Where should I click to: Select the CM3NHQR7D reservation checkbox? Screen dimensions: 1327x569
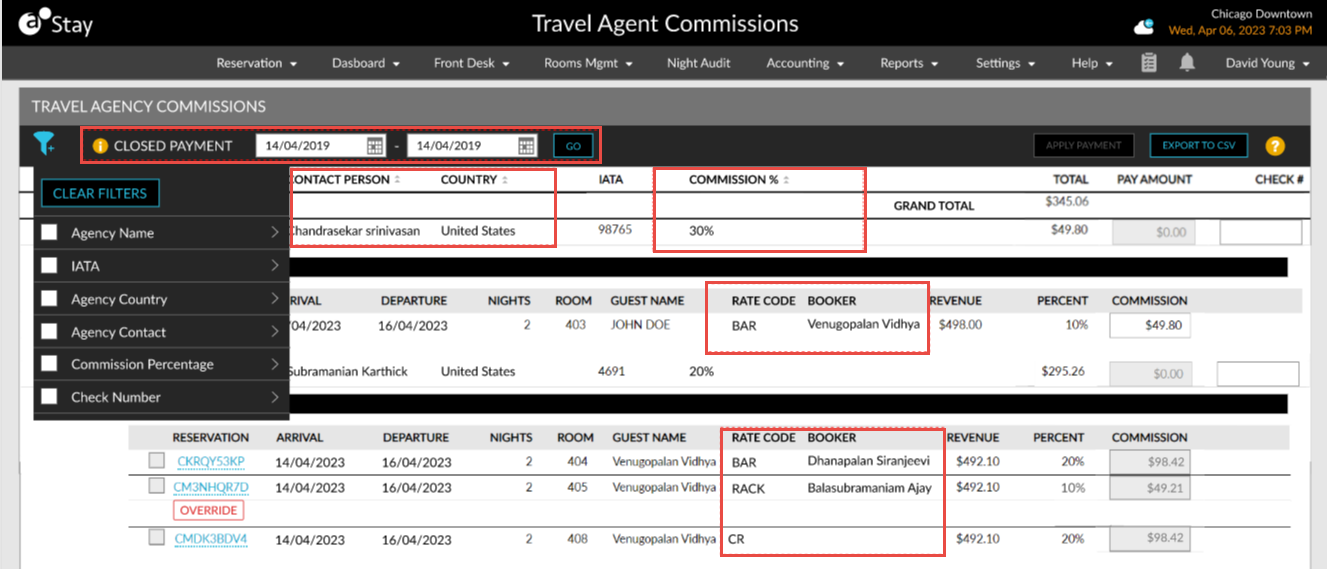(156, 486)
